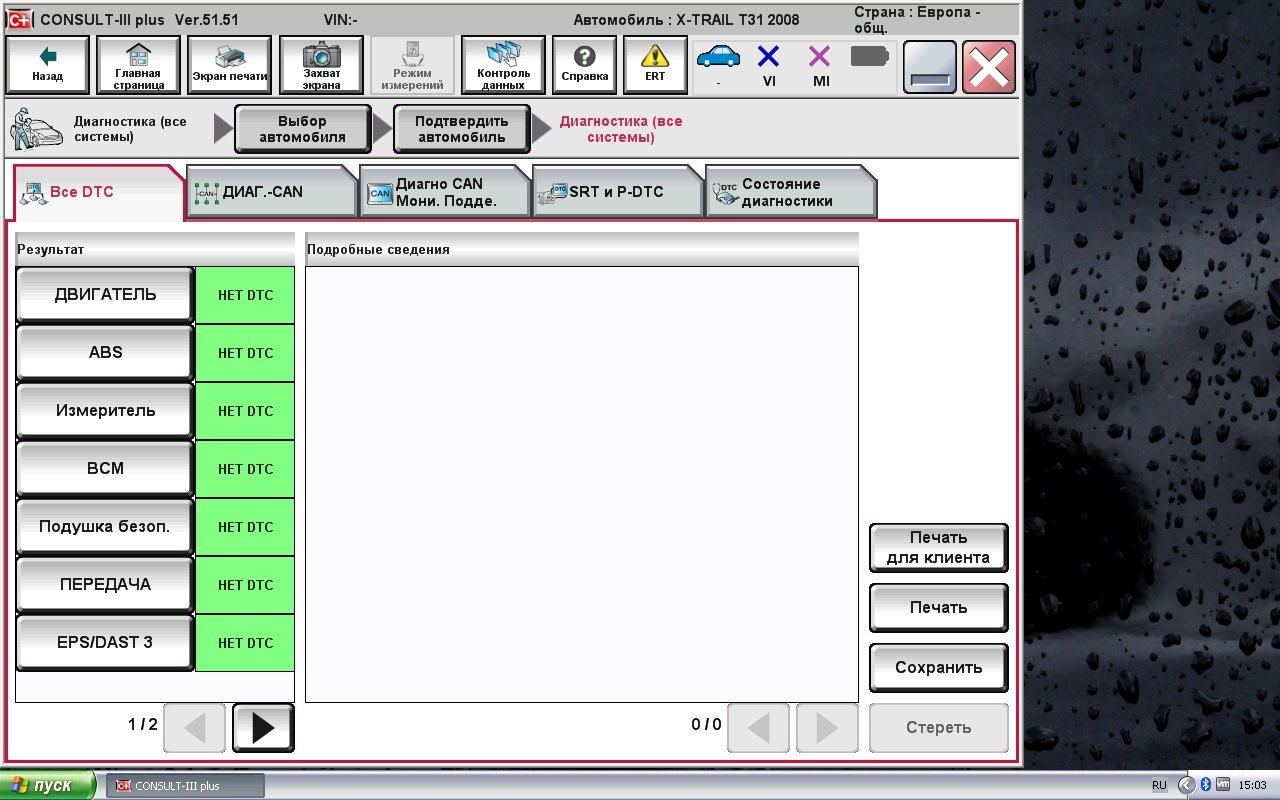Open the Главная страница home icon
This screenshot has height=800, width=1280.
[x=138, y=66]
